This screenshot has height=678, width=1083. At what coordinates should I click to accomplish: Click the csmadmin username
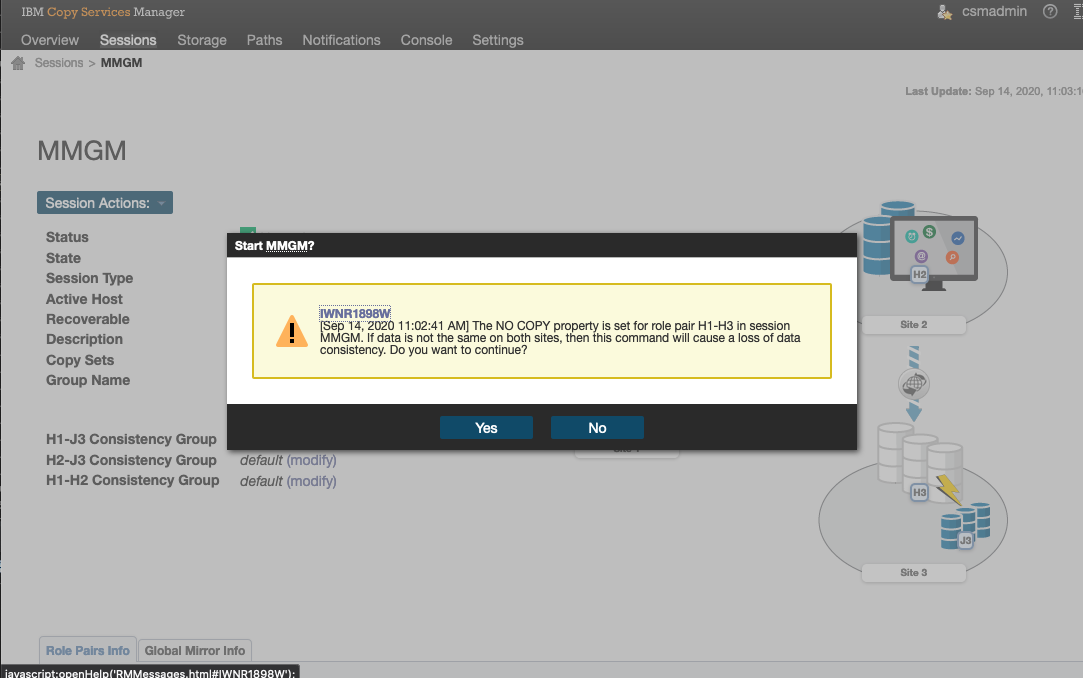pos(994,12)
